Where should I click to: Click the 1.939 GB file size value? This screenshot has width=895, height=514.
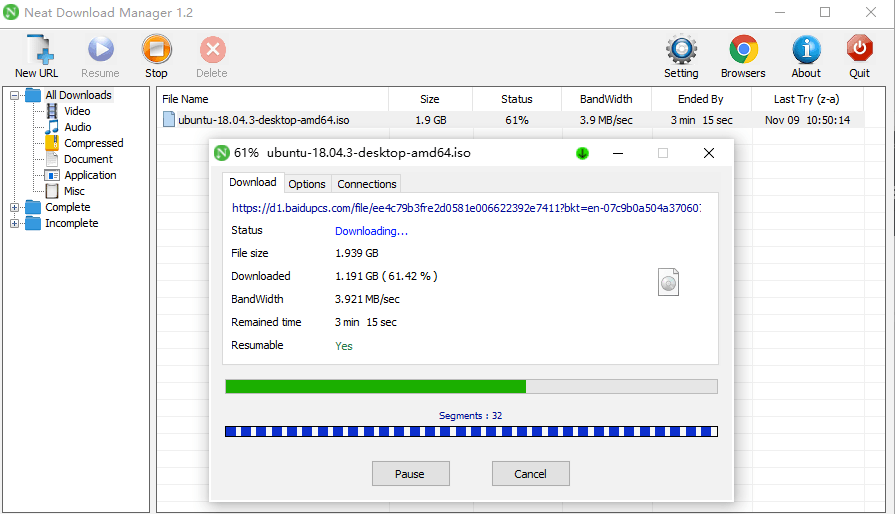357,253
